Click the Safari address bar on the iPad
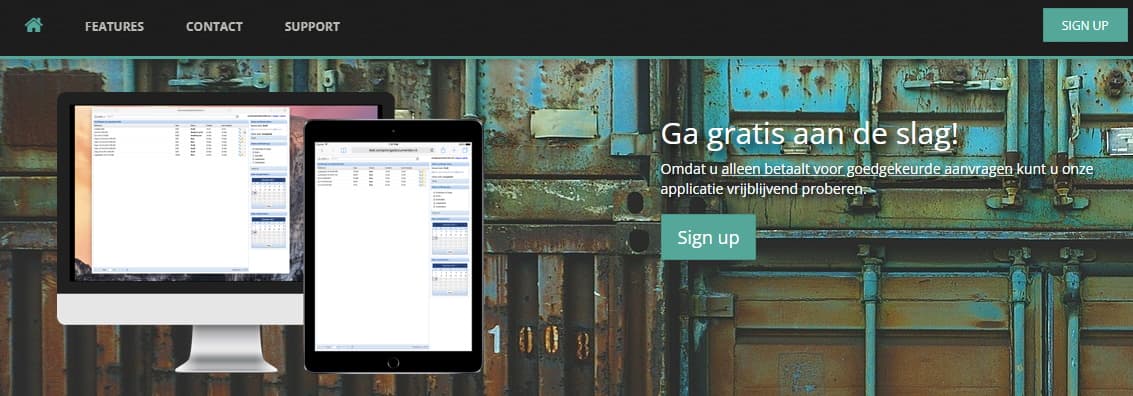This screenshot has height=396, width=1133. coord(392,150)
